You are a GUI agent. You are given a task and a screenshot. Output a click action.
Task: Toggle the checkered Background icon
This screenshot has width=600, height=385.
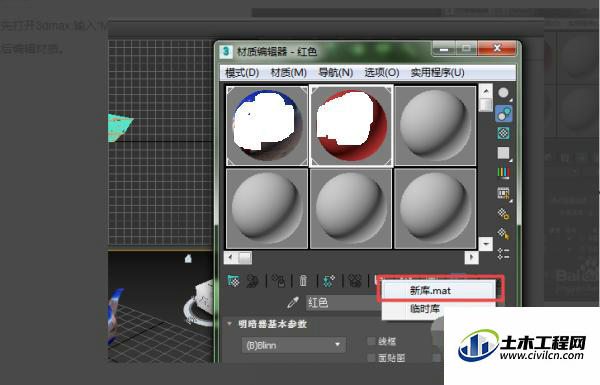(504, 134)
